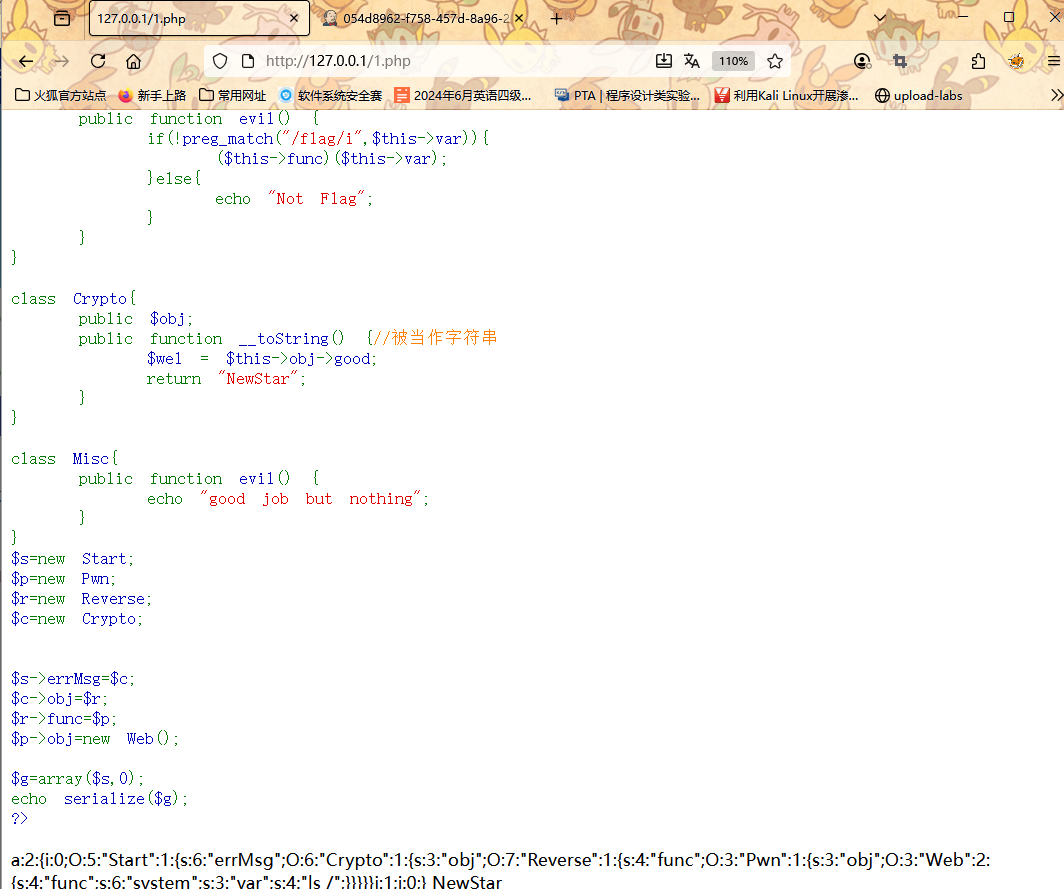This screenshot has width=1064, height=889.
Task: Click the translate page icon
Action: (691, 61)
